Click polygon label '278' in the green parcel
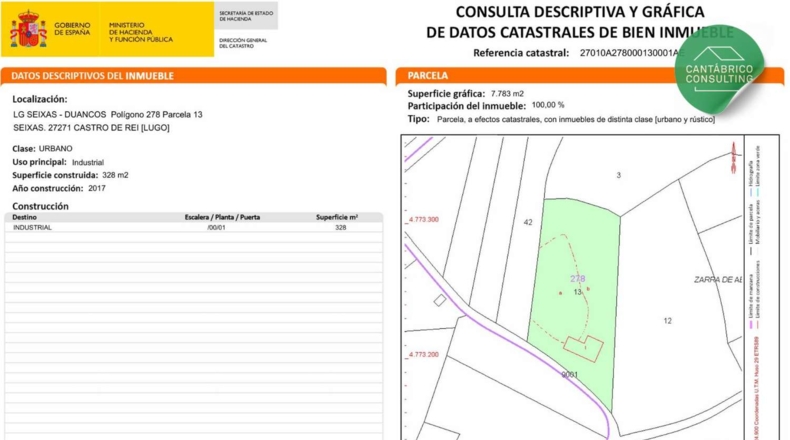Viewport: 790px width, 440px height. pos(578,279)
